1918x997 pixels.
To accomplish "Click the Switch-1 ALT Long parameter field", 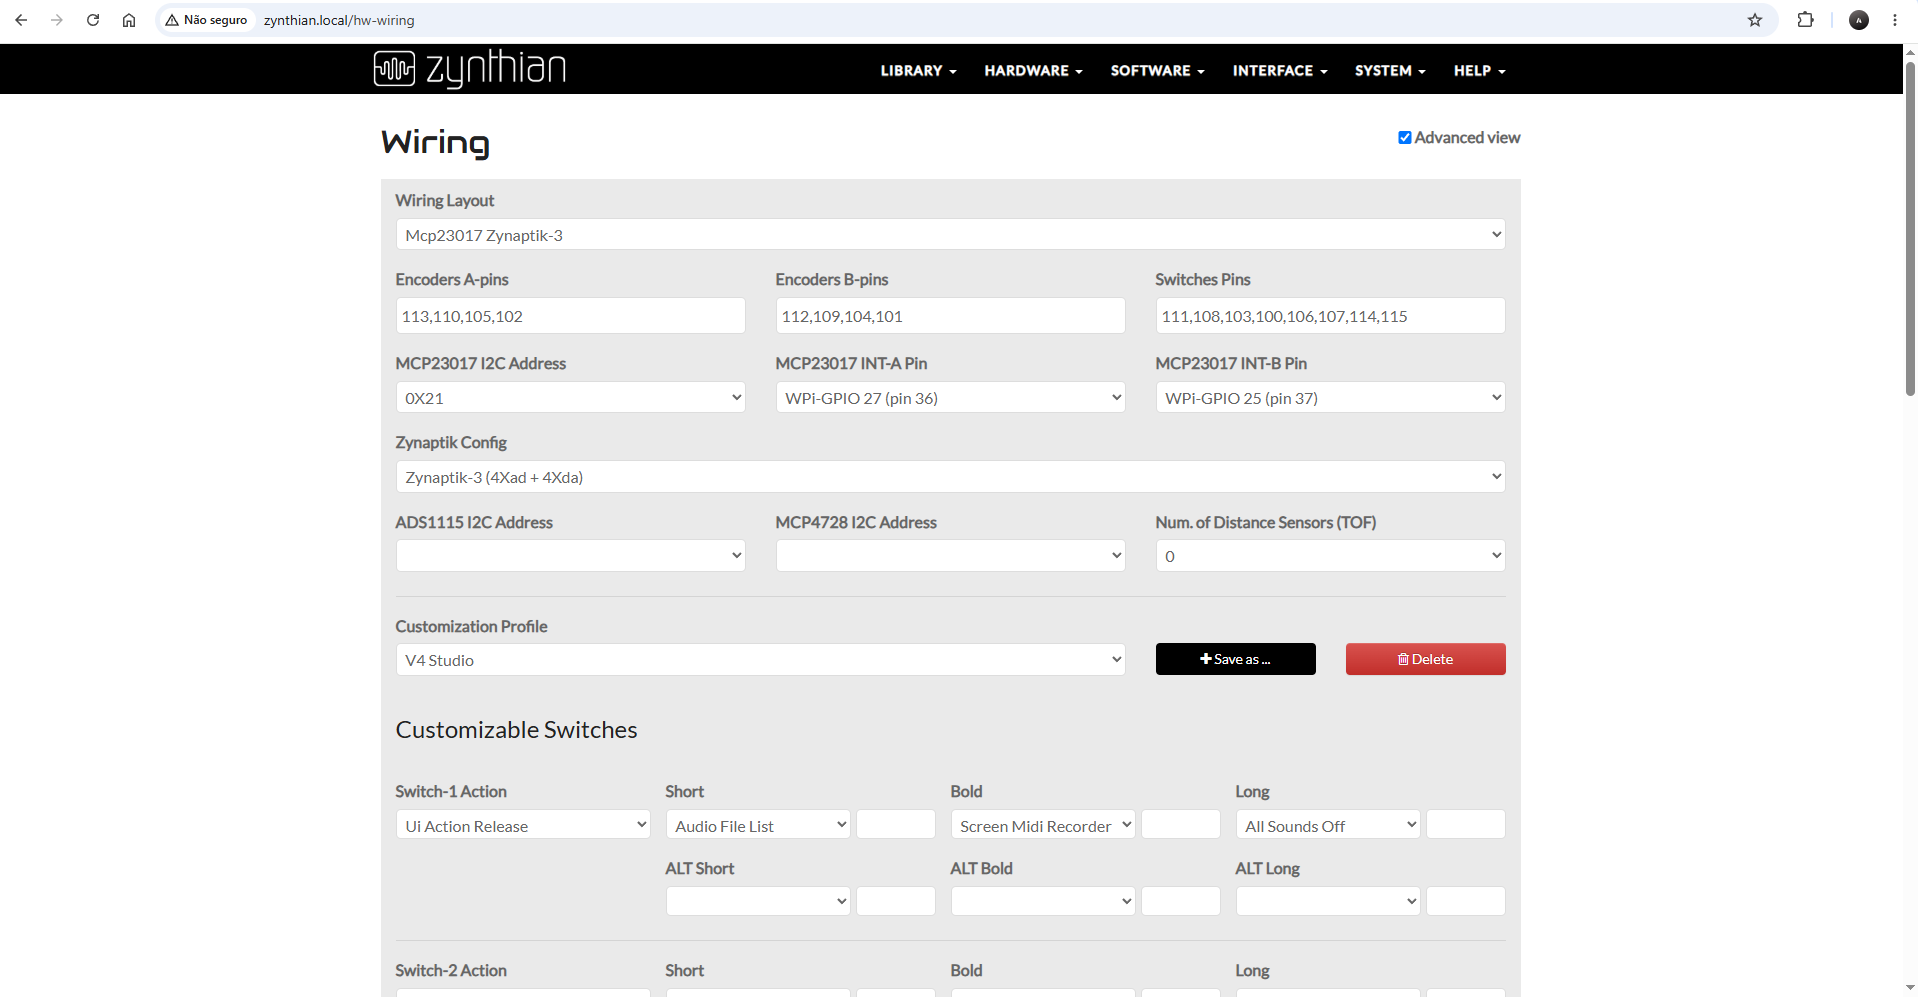I will (1465, 901).
